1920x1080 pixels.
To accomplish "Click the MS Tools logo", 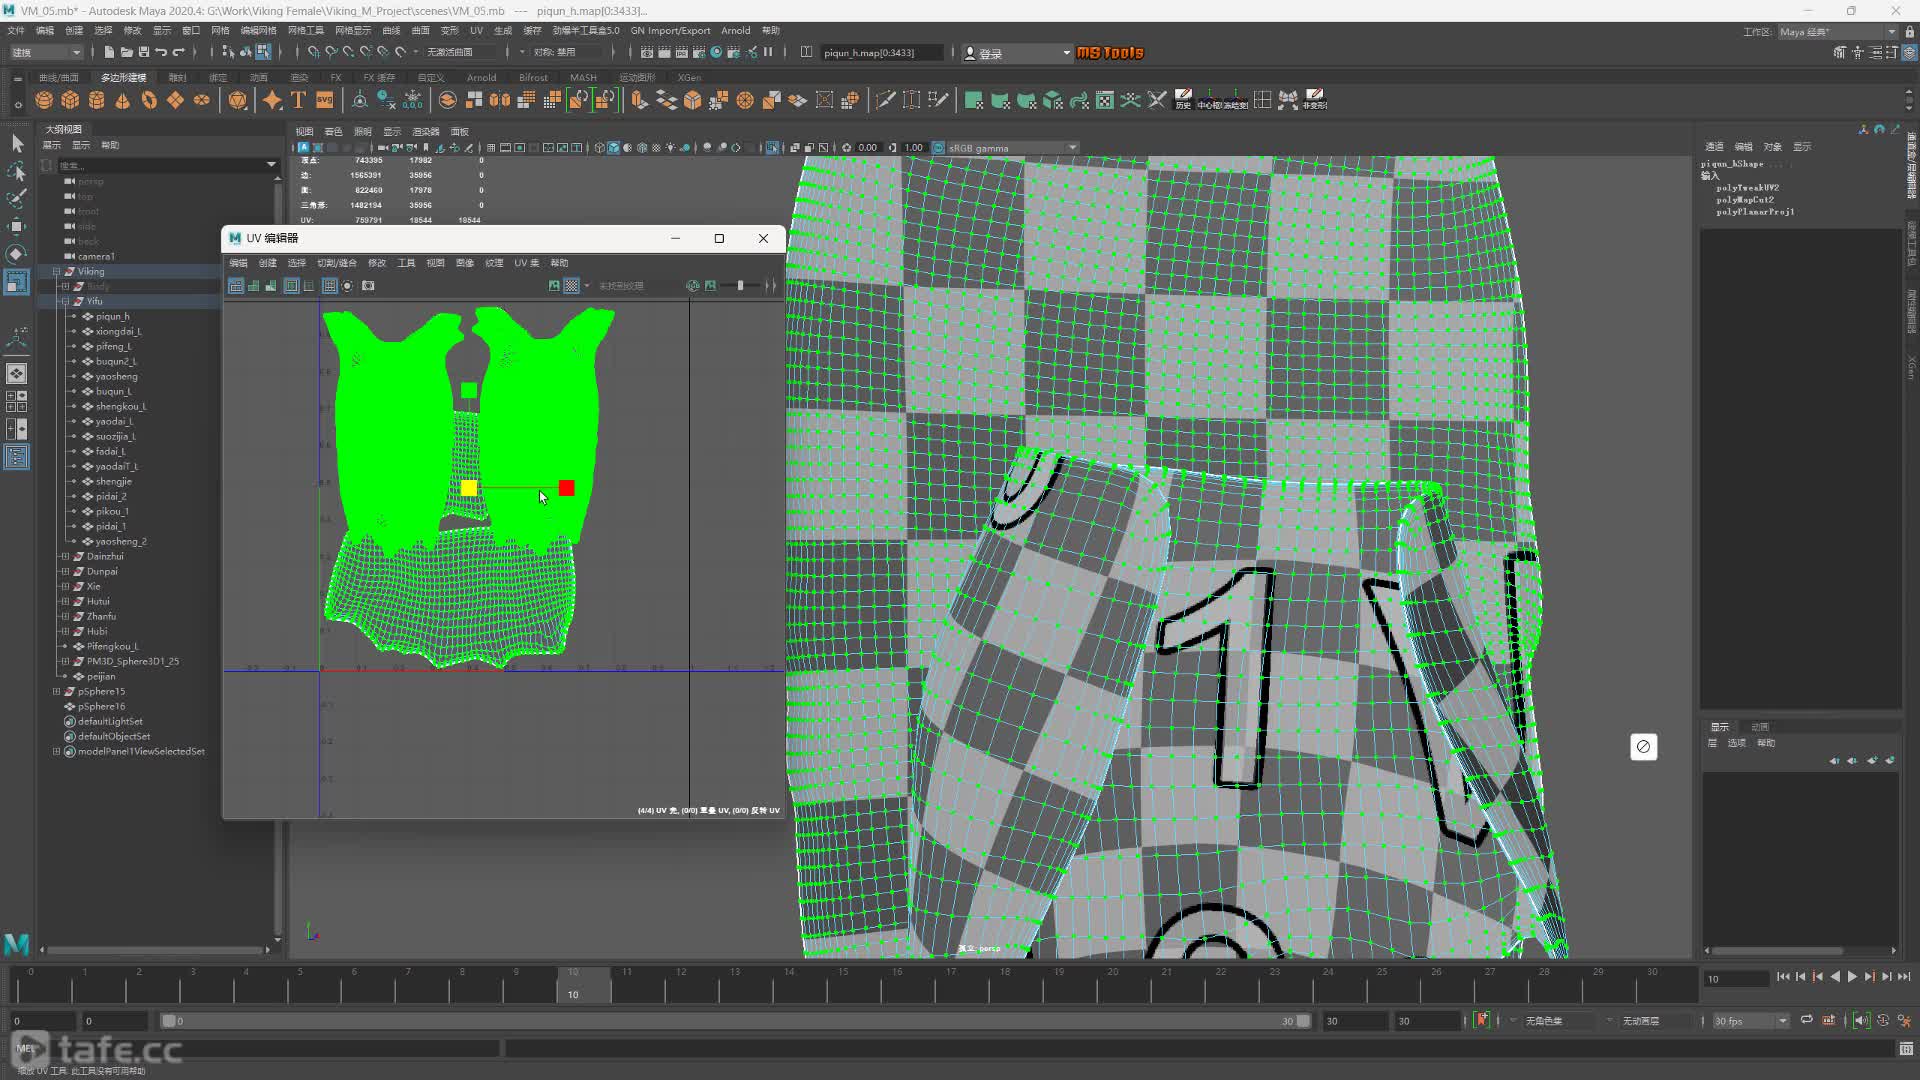I will pos(1110,53).
